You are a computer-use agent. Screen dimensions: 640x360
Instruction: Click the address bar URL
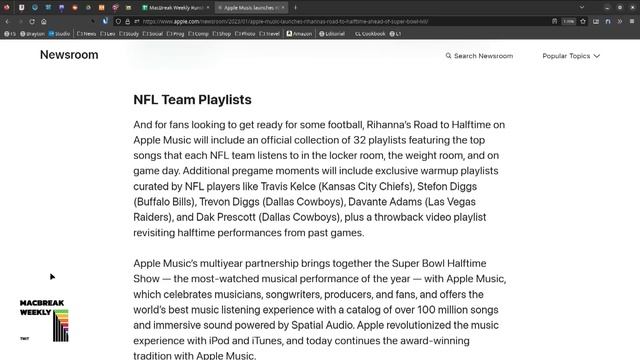(285, 21)
